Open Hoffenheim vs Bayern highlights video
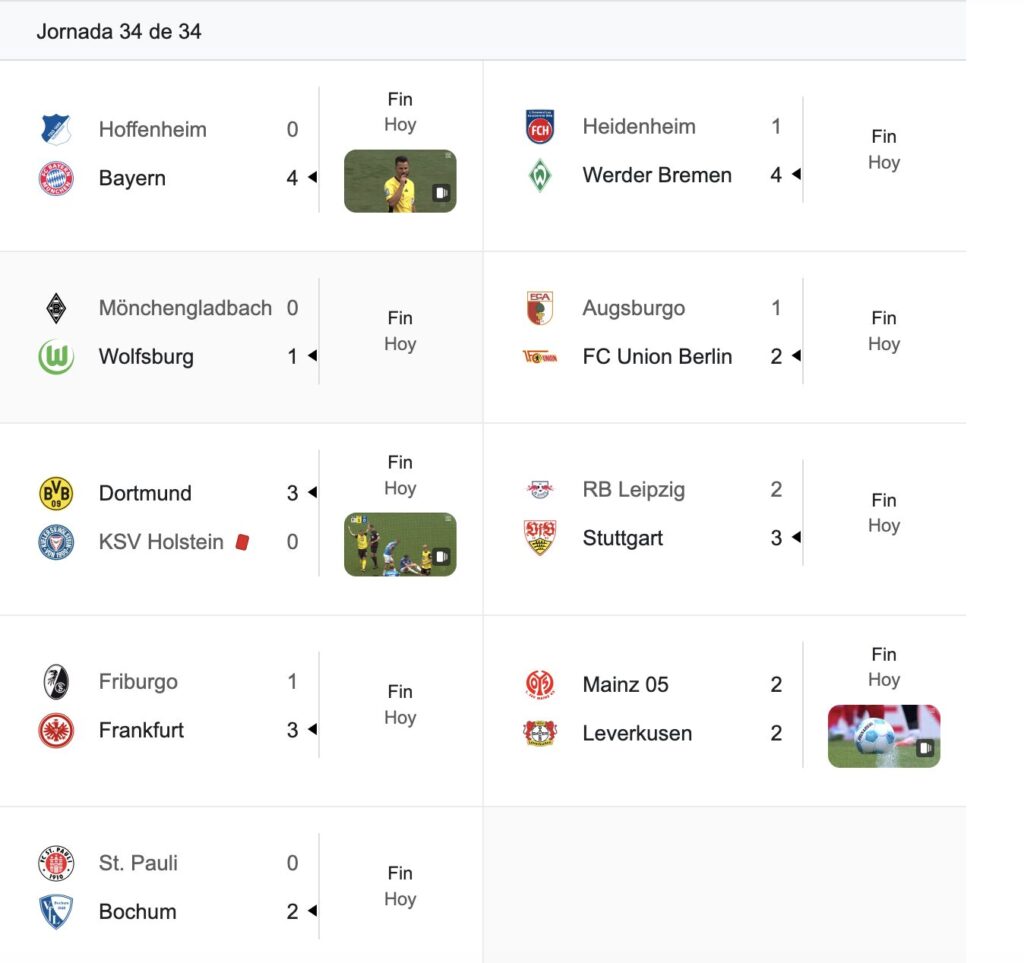The width and height of the screenshot is (1024, 963). point(400,181)
